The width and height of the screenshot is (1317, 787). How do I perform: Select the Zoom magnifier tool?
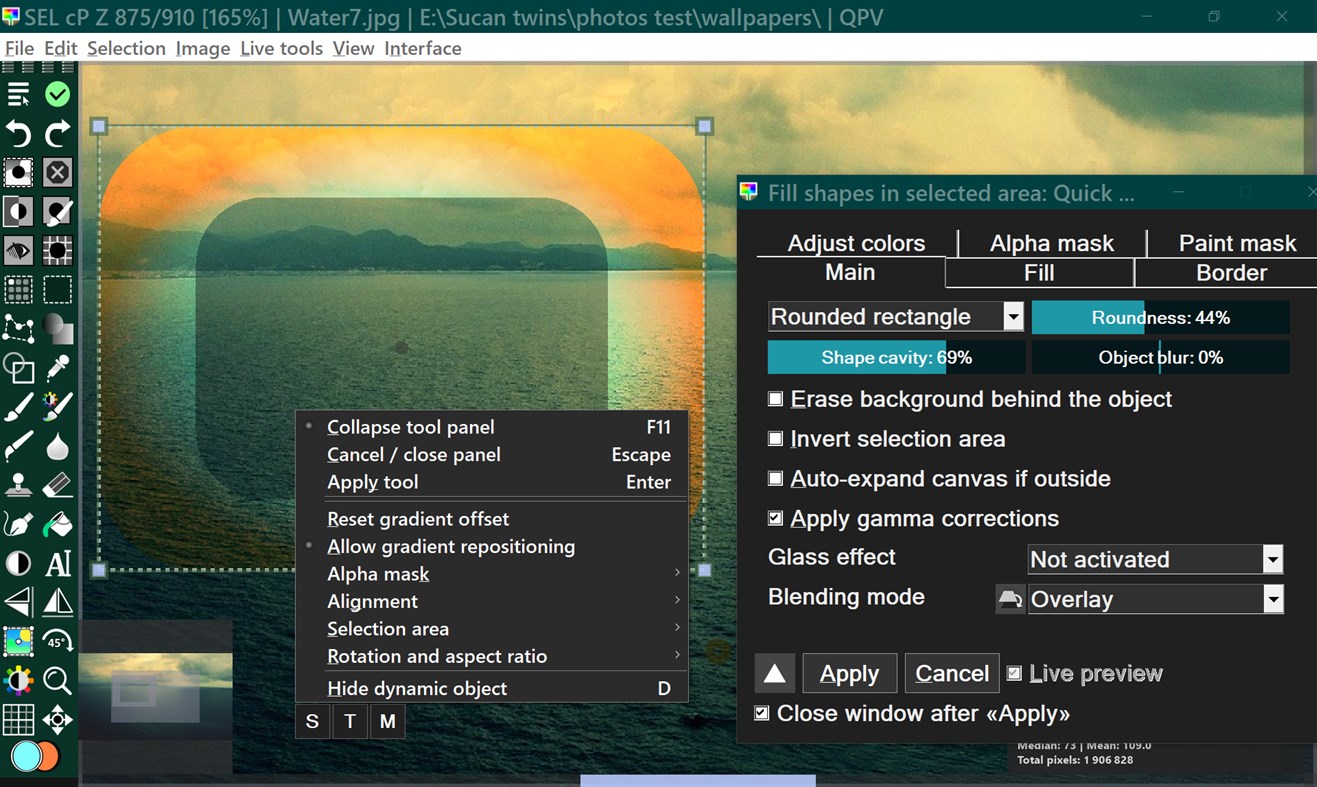[x=57, y=681]
